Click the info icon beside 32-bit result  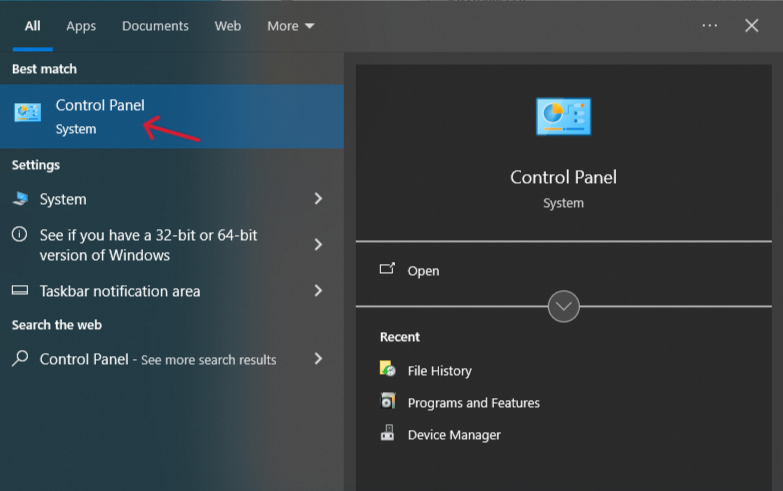(x=19, y=234)
